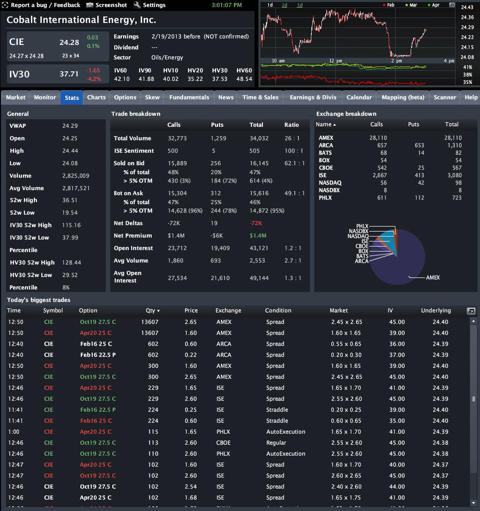
Task: Click the bug report icon
Action: click(5, 5)
